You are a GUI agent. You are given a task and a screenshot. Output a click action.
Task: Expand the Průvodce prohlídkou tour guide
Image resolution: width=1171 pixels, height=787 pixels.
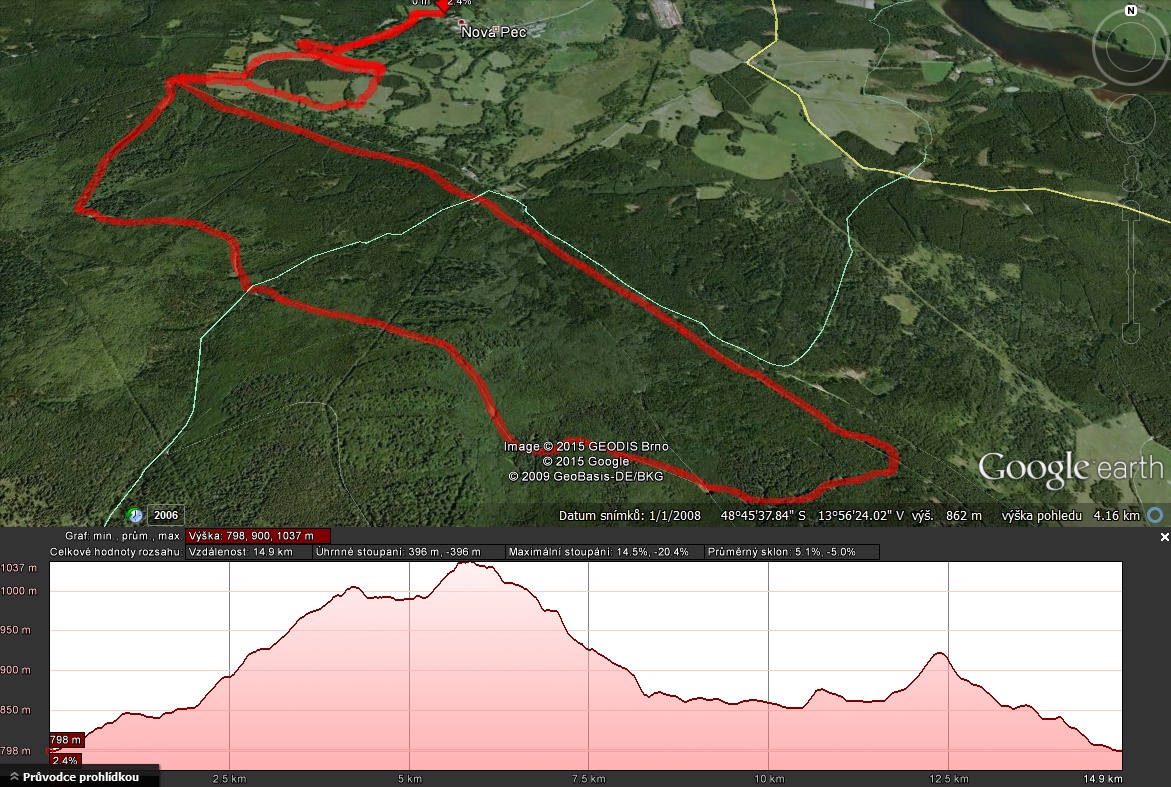pyautogui.click(x=79, y=777)
